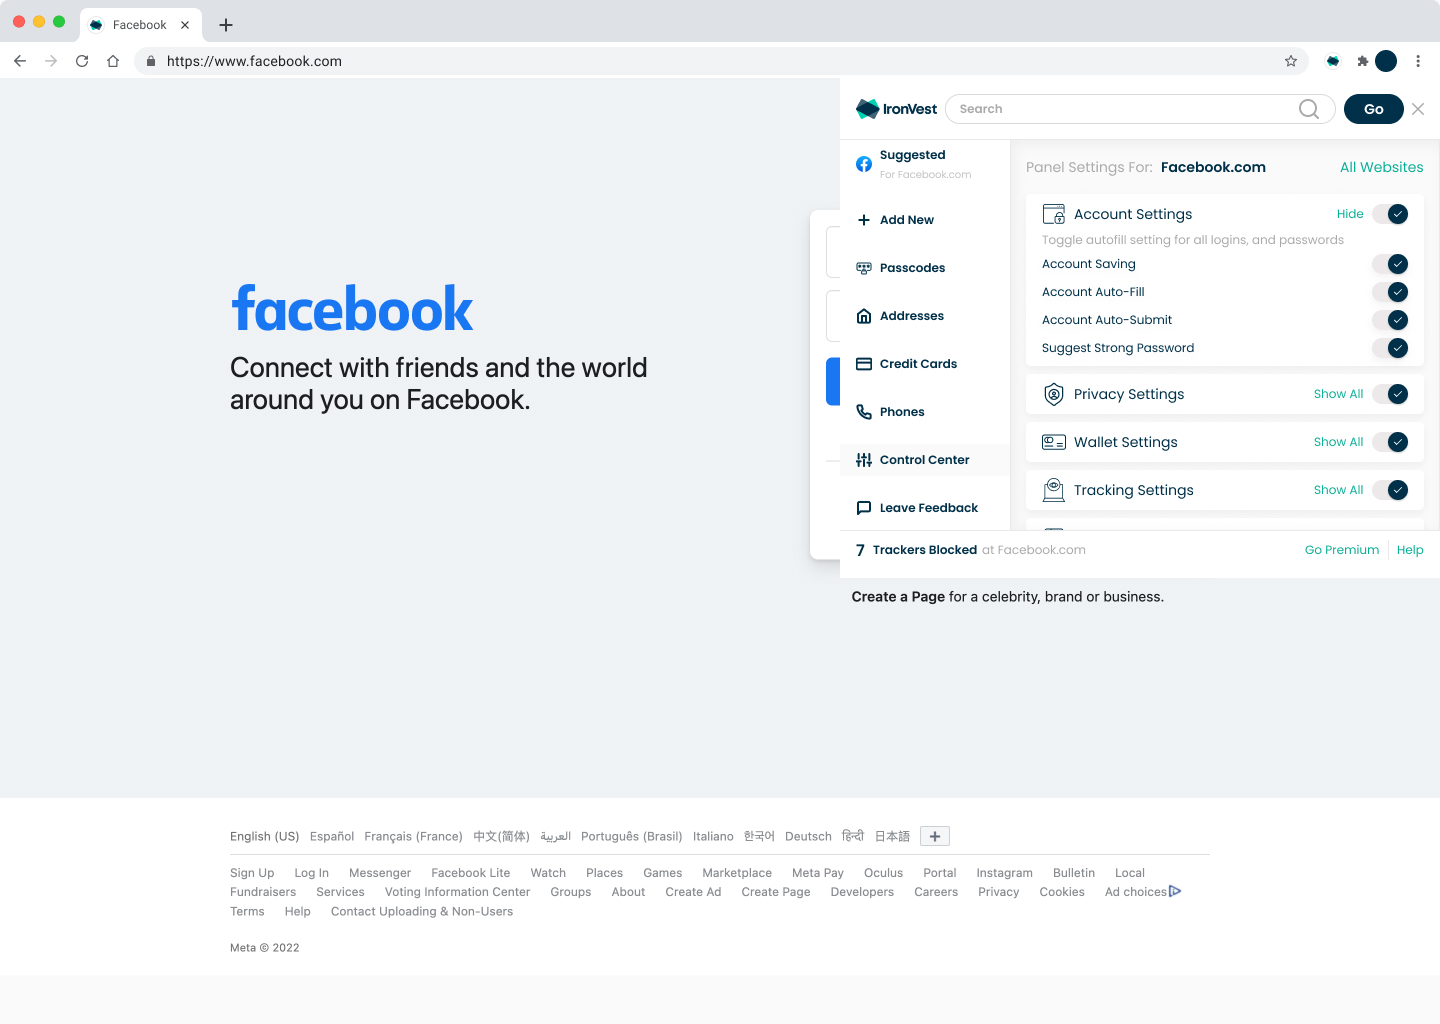
Task: Toggle the Account Auto-Submit switch
Action: click(x=1390, y=320)
